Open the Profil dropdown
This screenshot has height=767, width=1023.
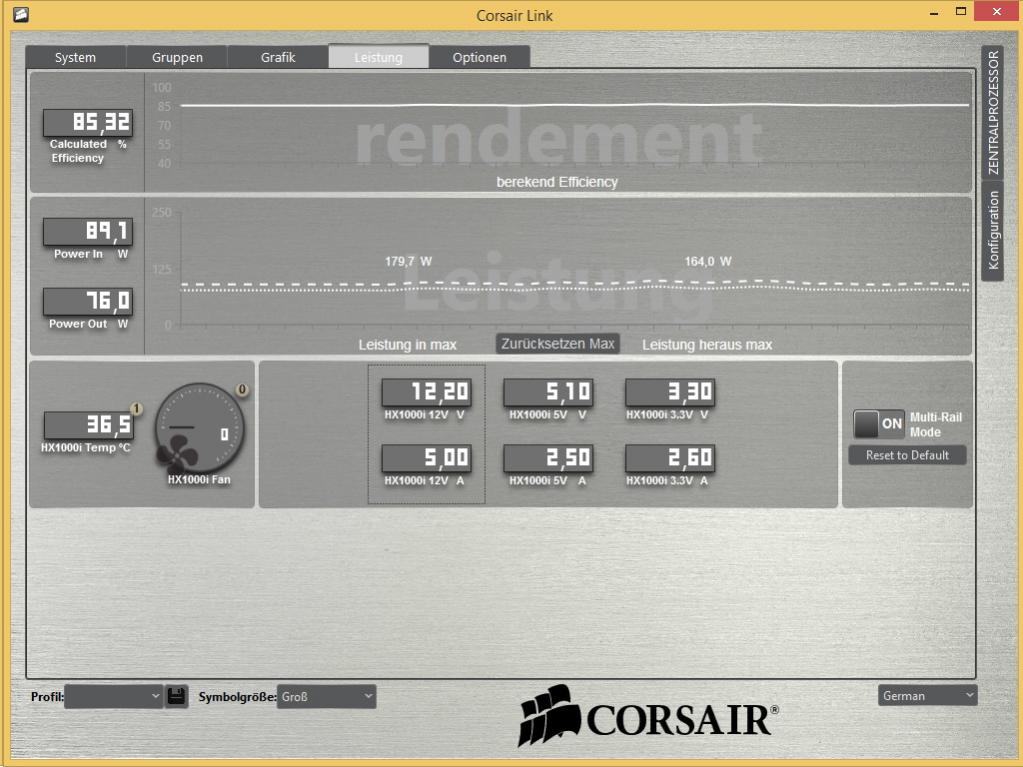coord(114,696)
